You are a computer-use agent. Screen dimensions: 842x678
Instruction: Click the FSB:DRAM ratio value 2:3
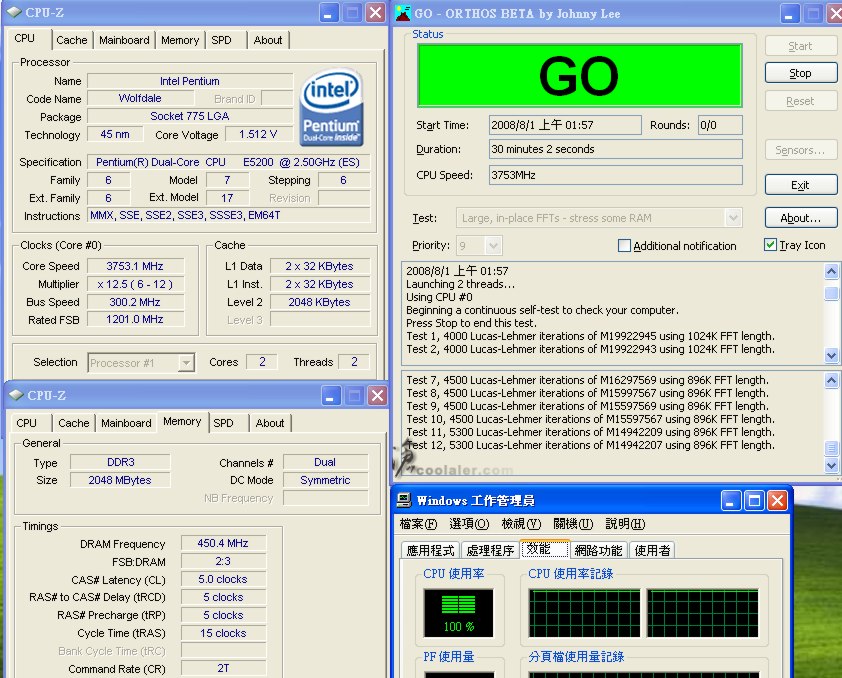point(223,562)
